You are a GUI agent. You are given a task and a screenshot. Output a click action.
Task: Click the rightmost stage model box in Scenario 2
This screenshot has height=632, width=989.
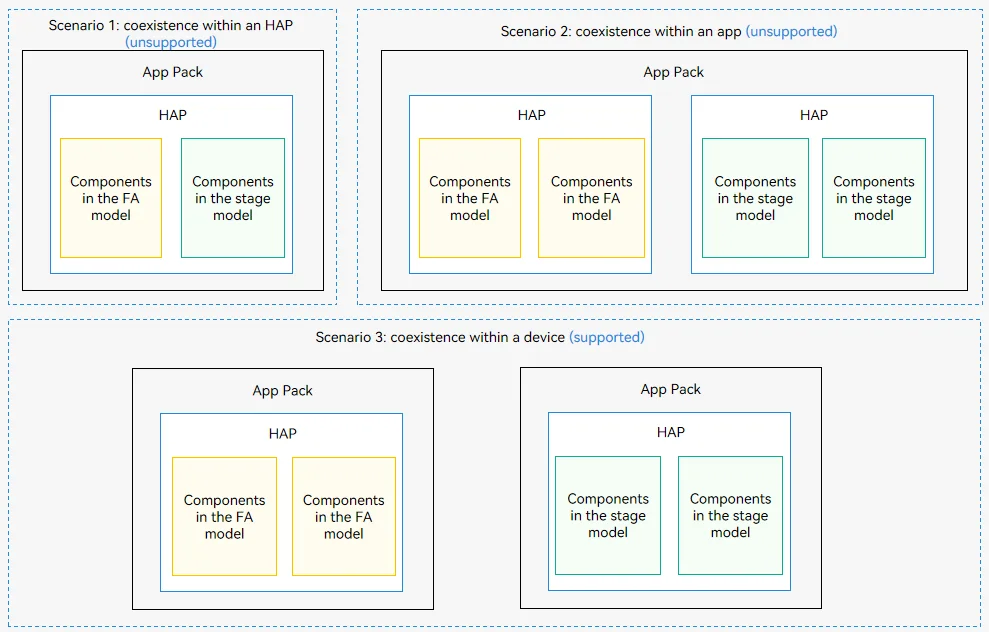[874, 198]
